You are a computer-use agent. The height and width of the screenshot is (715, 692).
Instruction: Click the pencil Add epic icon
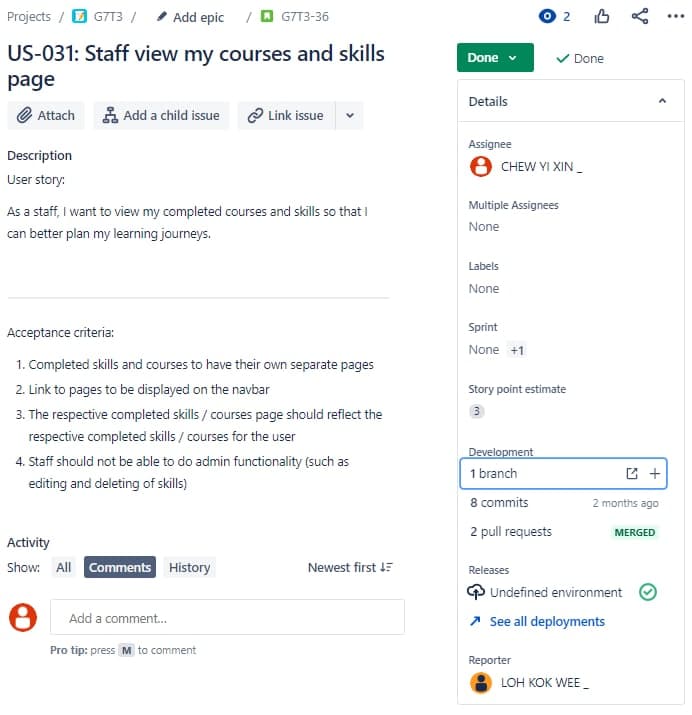[x=162, y=17]
